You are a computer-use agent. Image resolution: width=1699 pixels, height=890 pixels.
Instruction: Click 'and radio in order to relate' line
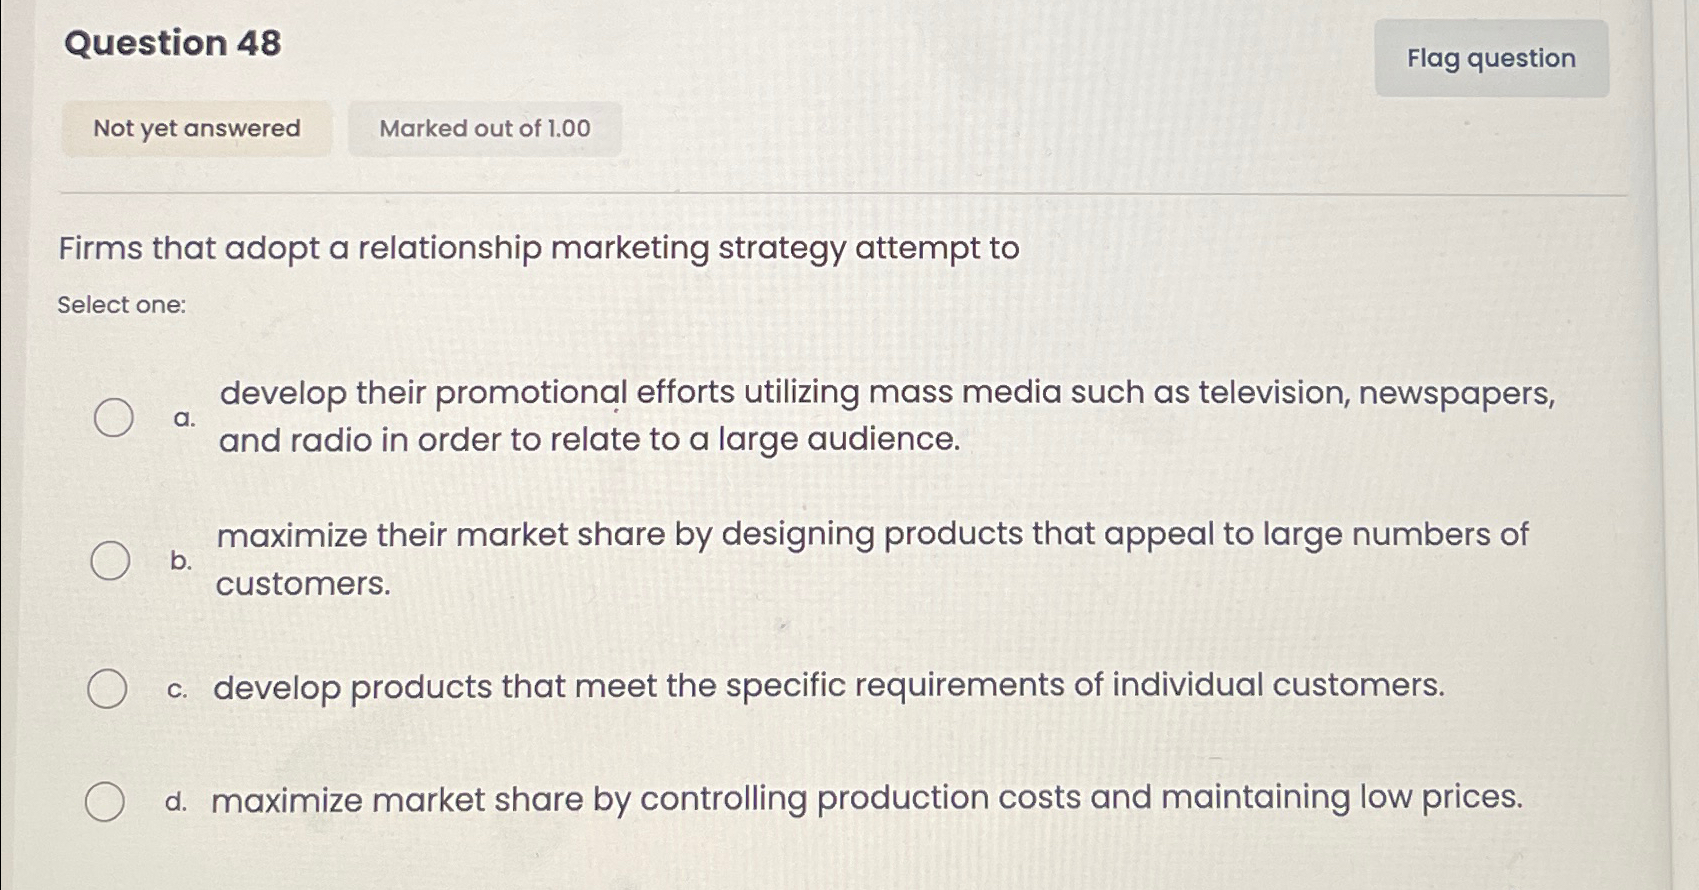(x=589, y=440)
